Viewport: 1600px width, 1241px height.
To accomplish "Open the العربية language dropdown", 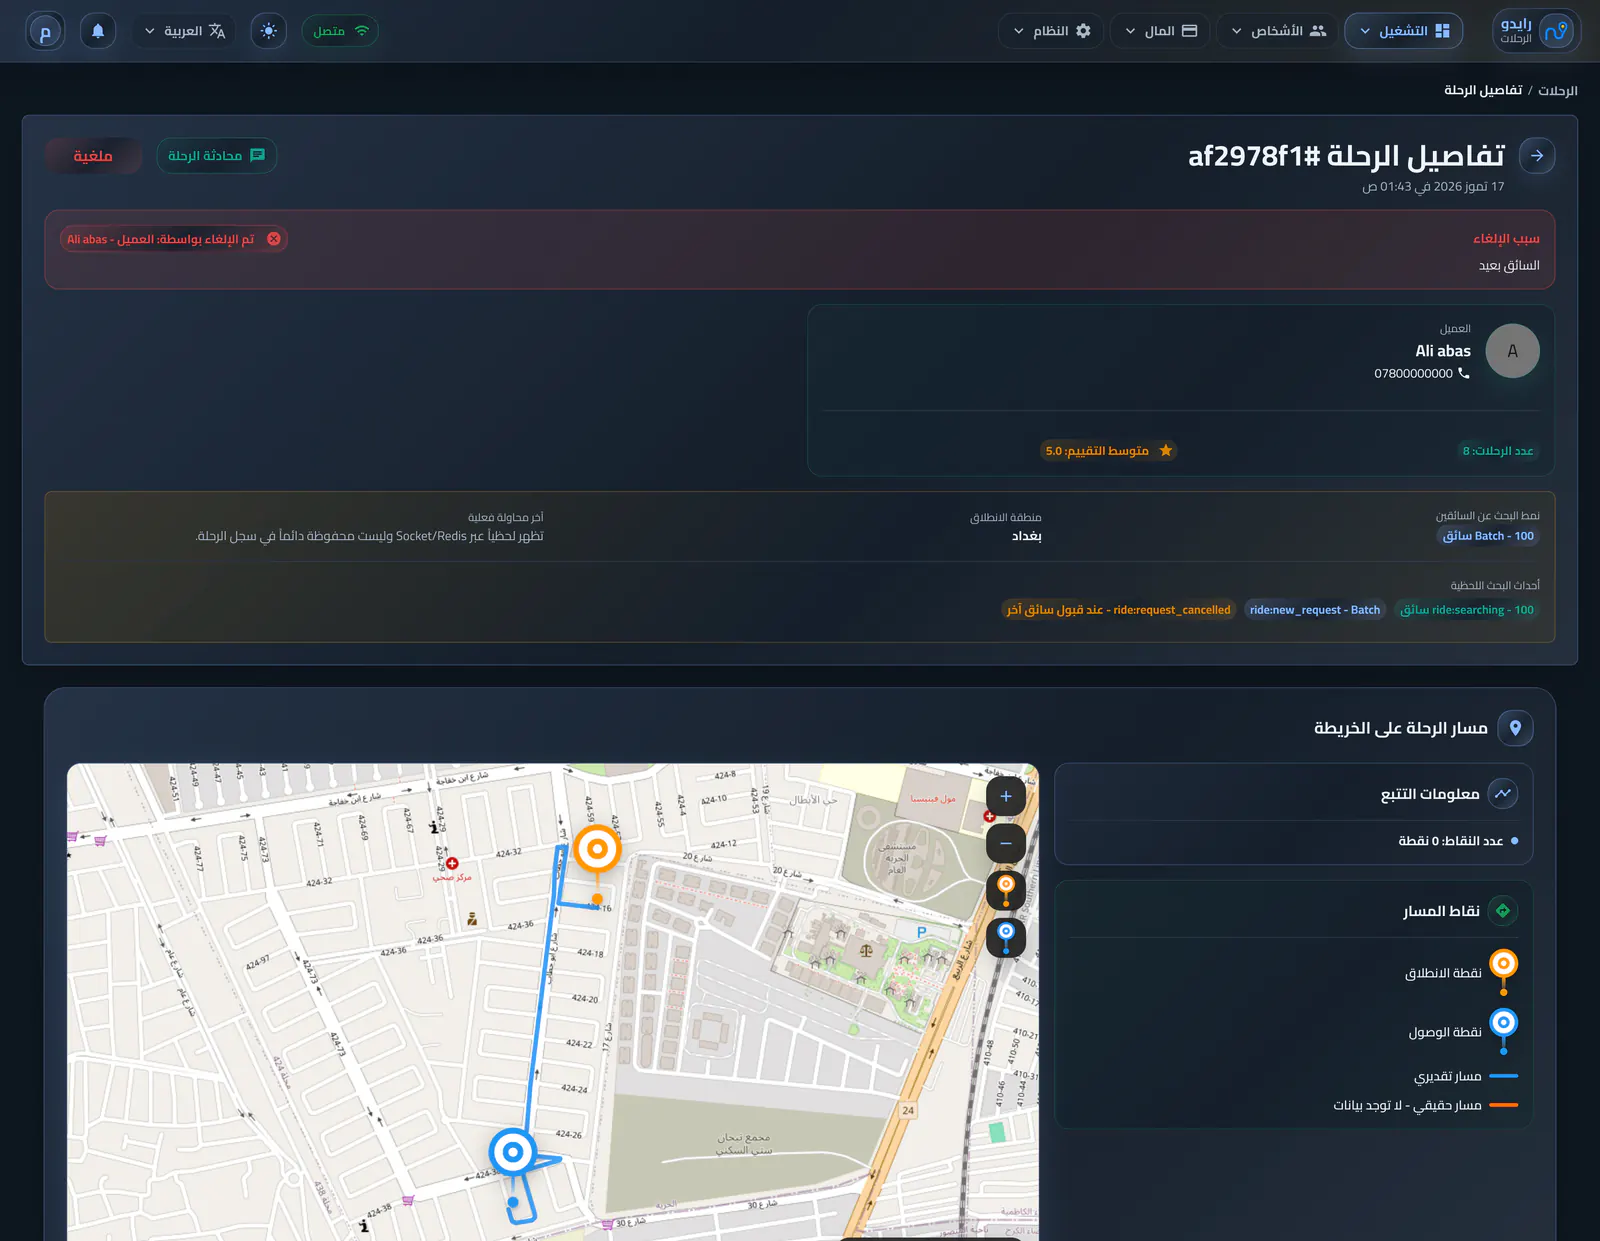I will 184,31.
